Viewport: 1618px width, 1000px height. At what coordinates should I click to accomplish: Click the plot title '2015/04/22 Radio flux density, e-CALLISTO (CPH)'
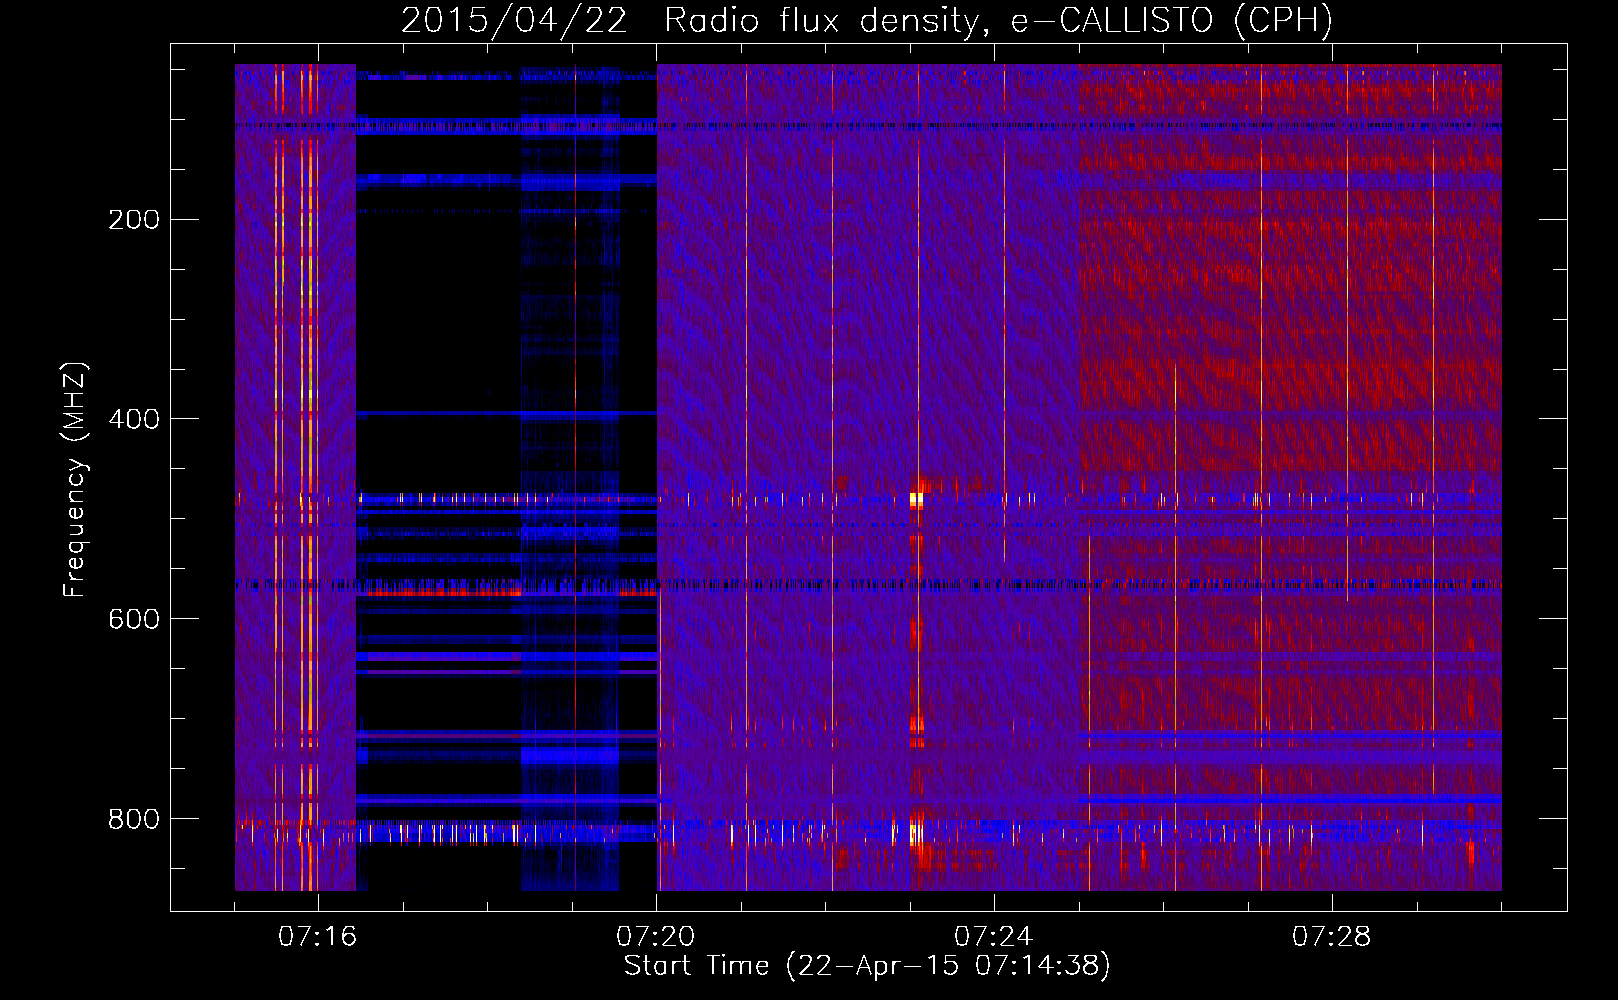click(x=867, y=20)
